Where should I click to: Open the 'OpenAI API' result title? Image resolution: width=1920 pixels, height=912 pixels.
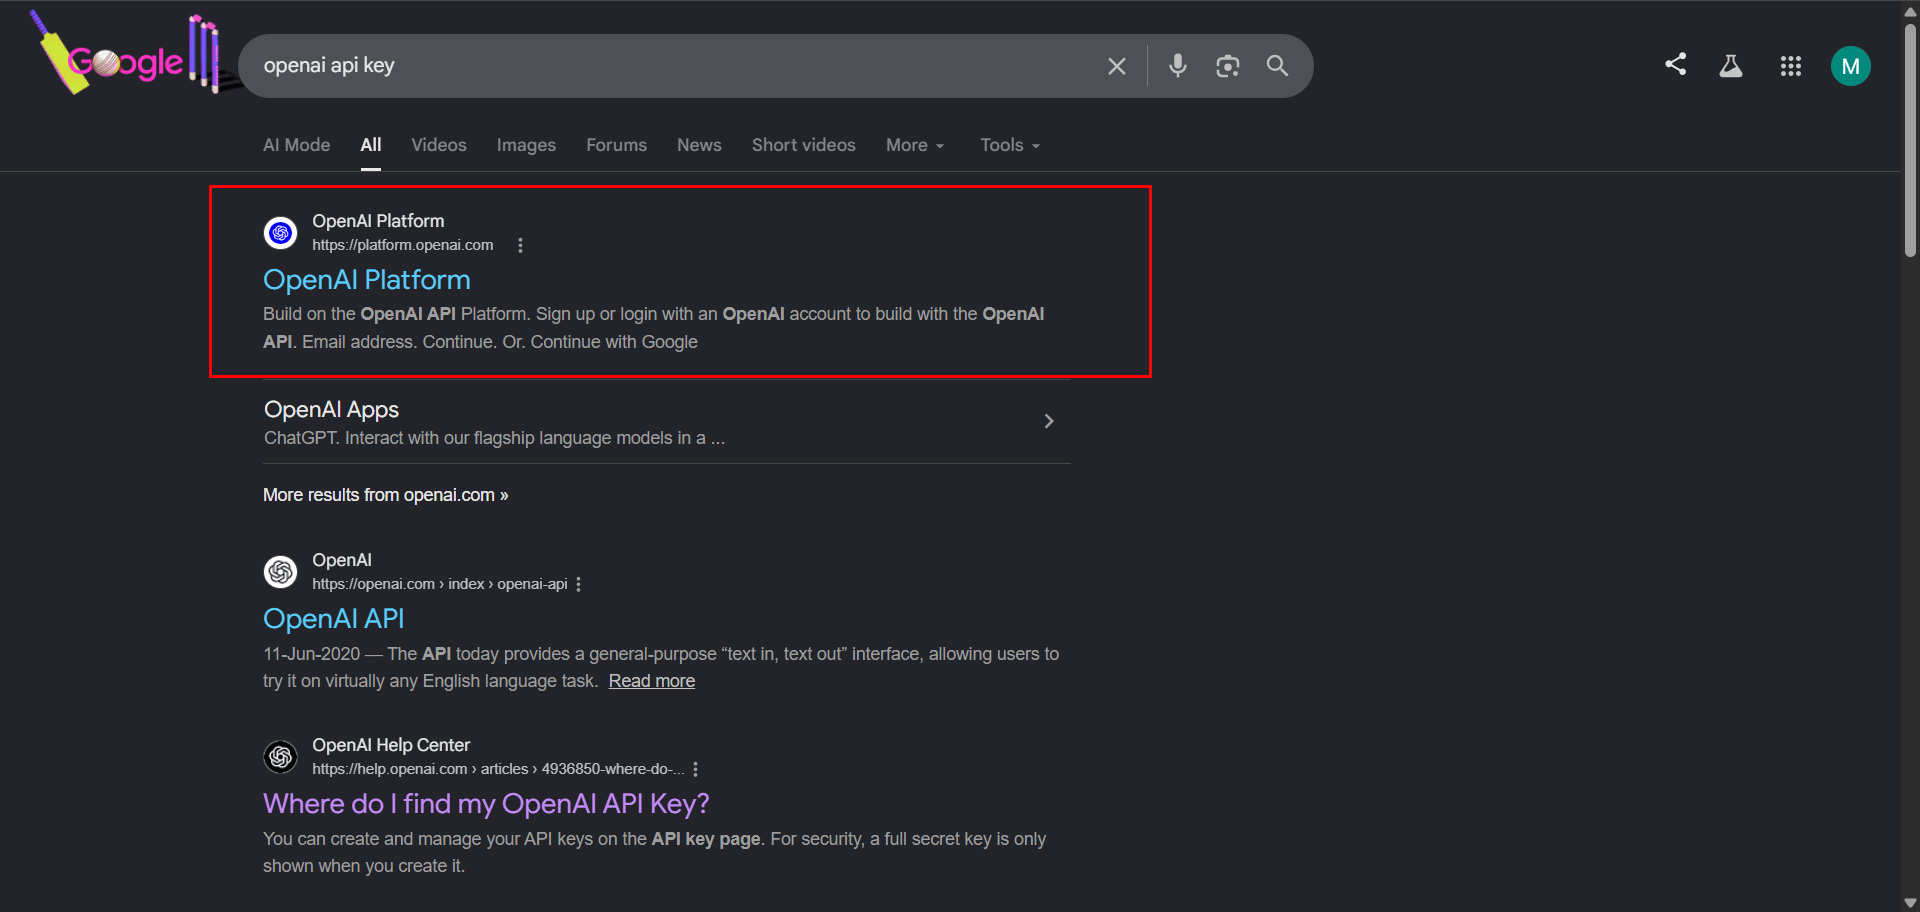334,619
